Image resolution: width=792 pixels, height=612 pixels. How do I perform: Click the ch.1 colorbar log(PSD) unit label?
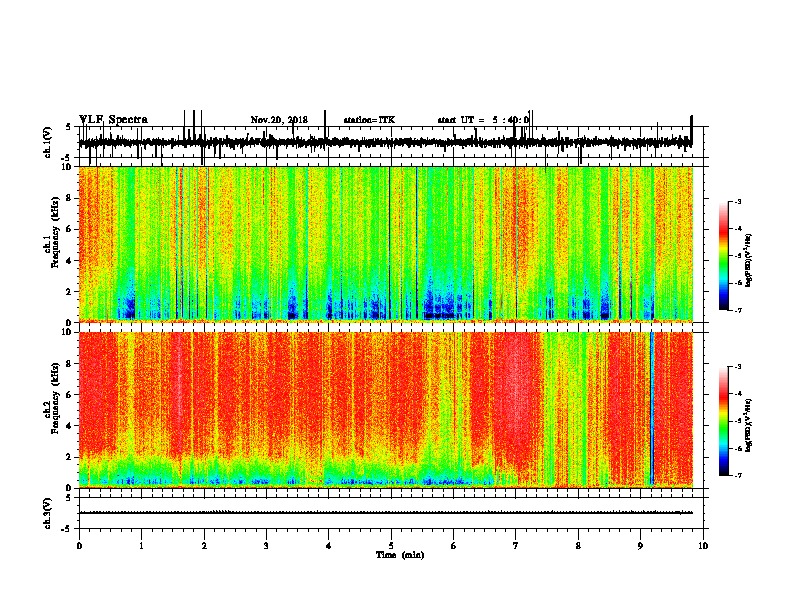749,260
